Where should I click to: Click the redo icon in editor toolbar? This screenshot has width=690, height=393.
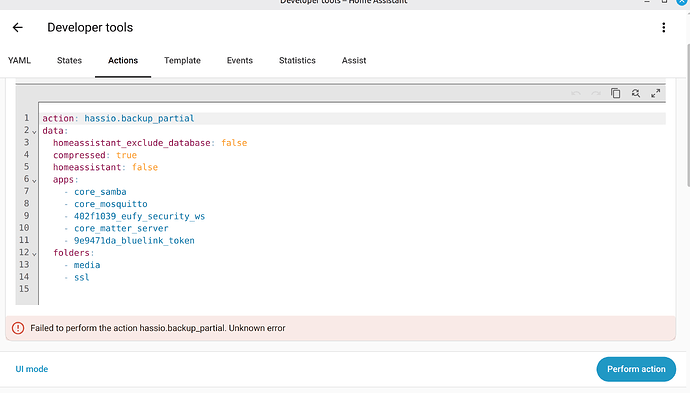tap(596, 93)
